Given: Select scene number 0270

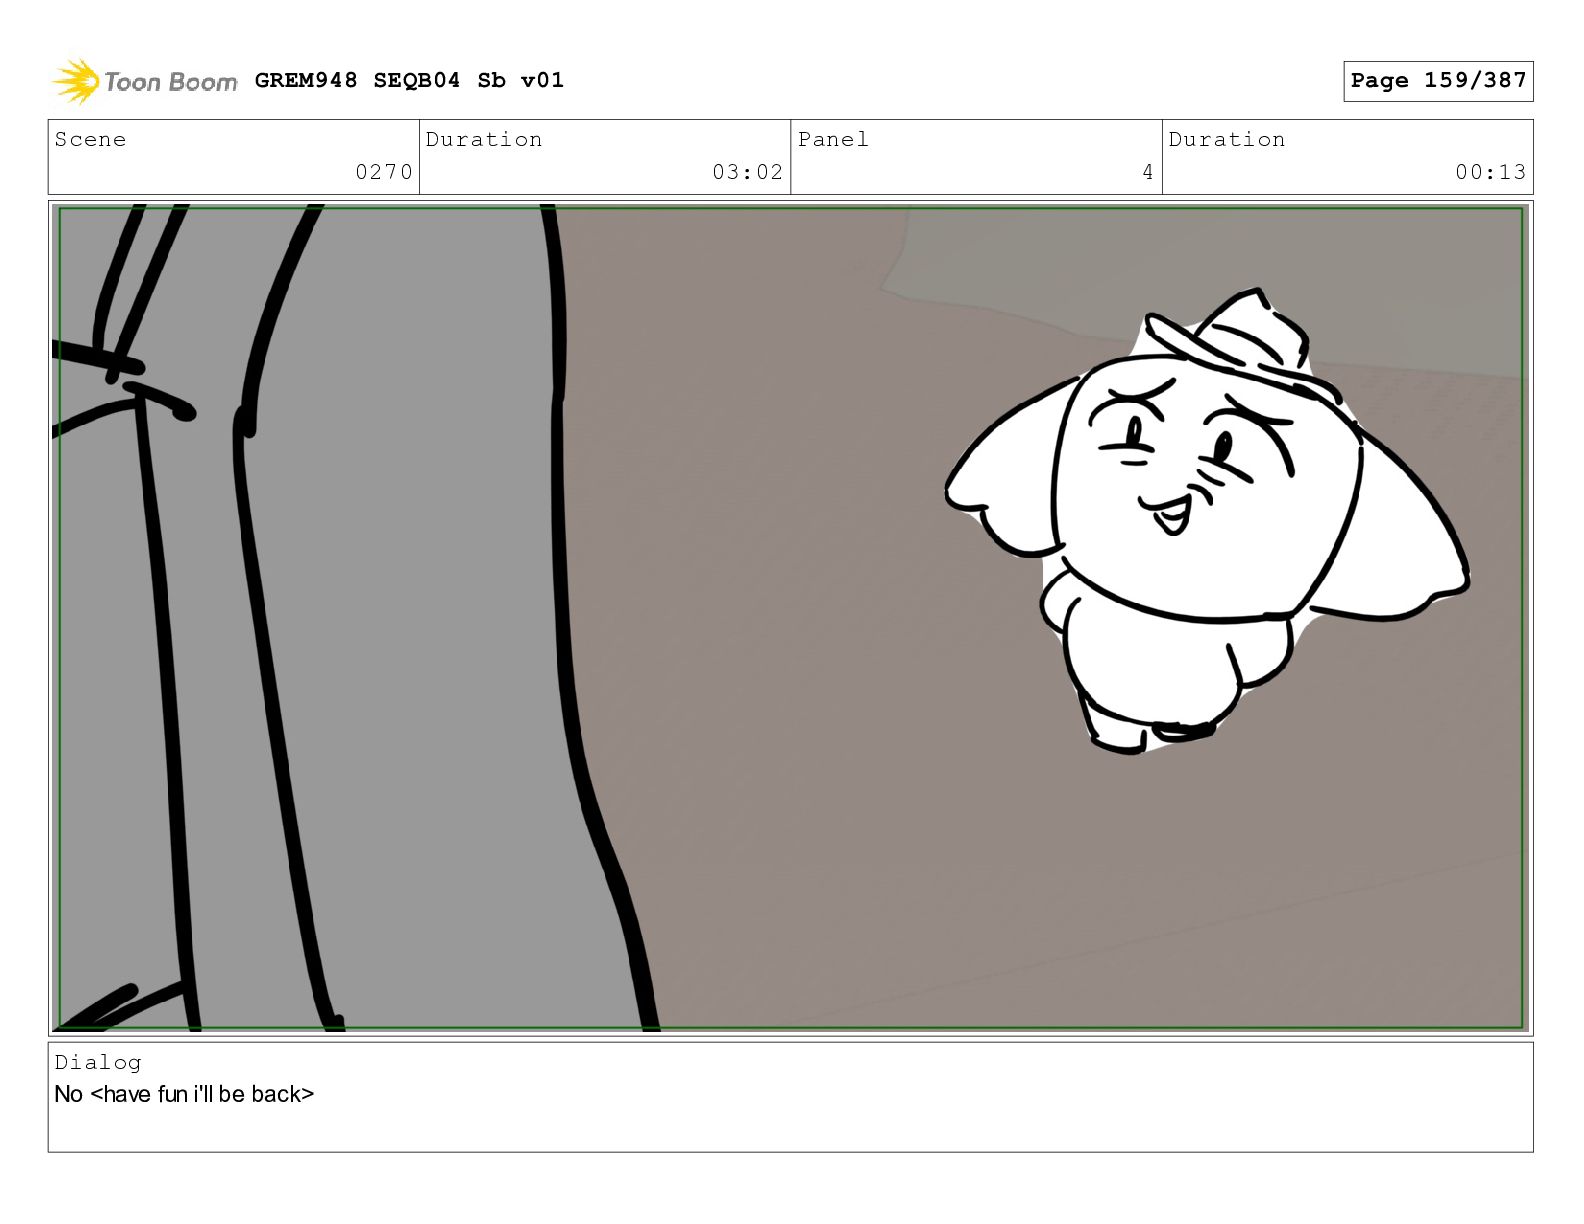Looking at the screenshot, I should point(384,172).
